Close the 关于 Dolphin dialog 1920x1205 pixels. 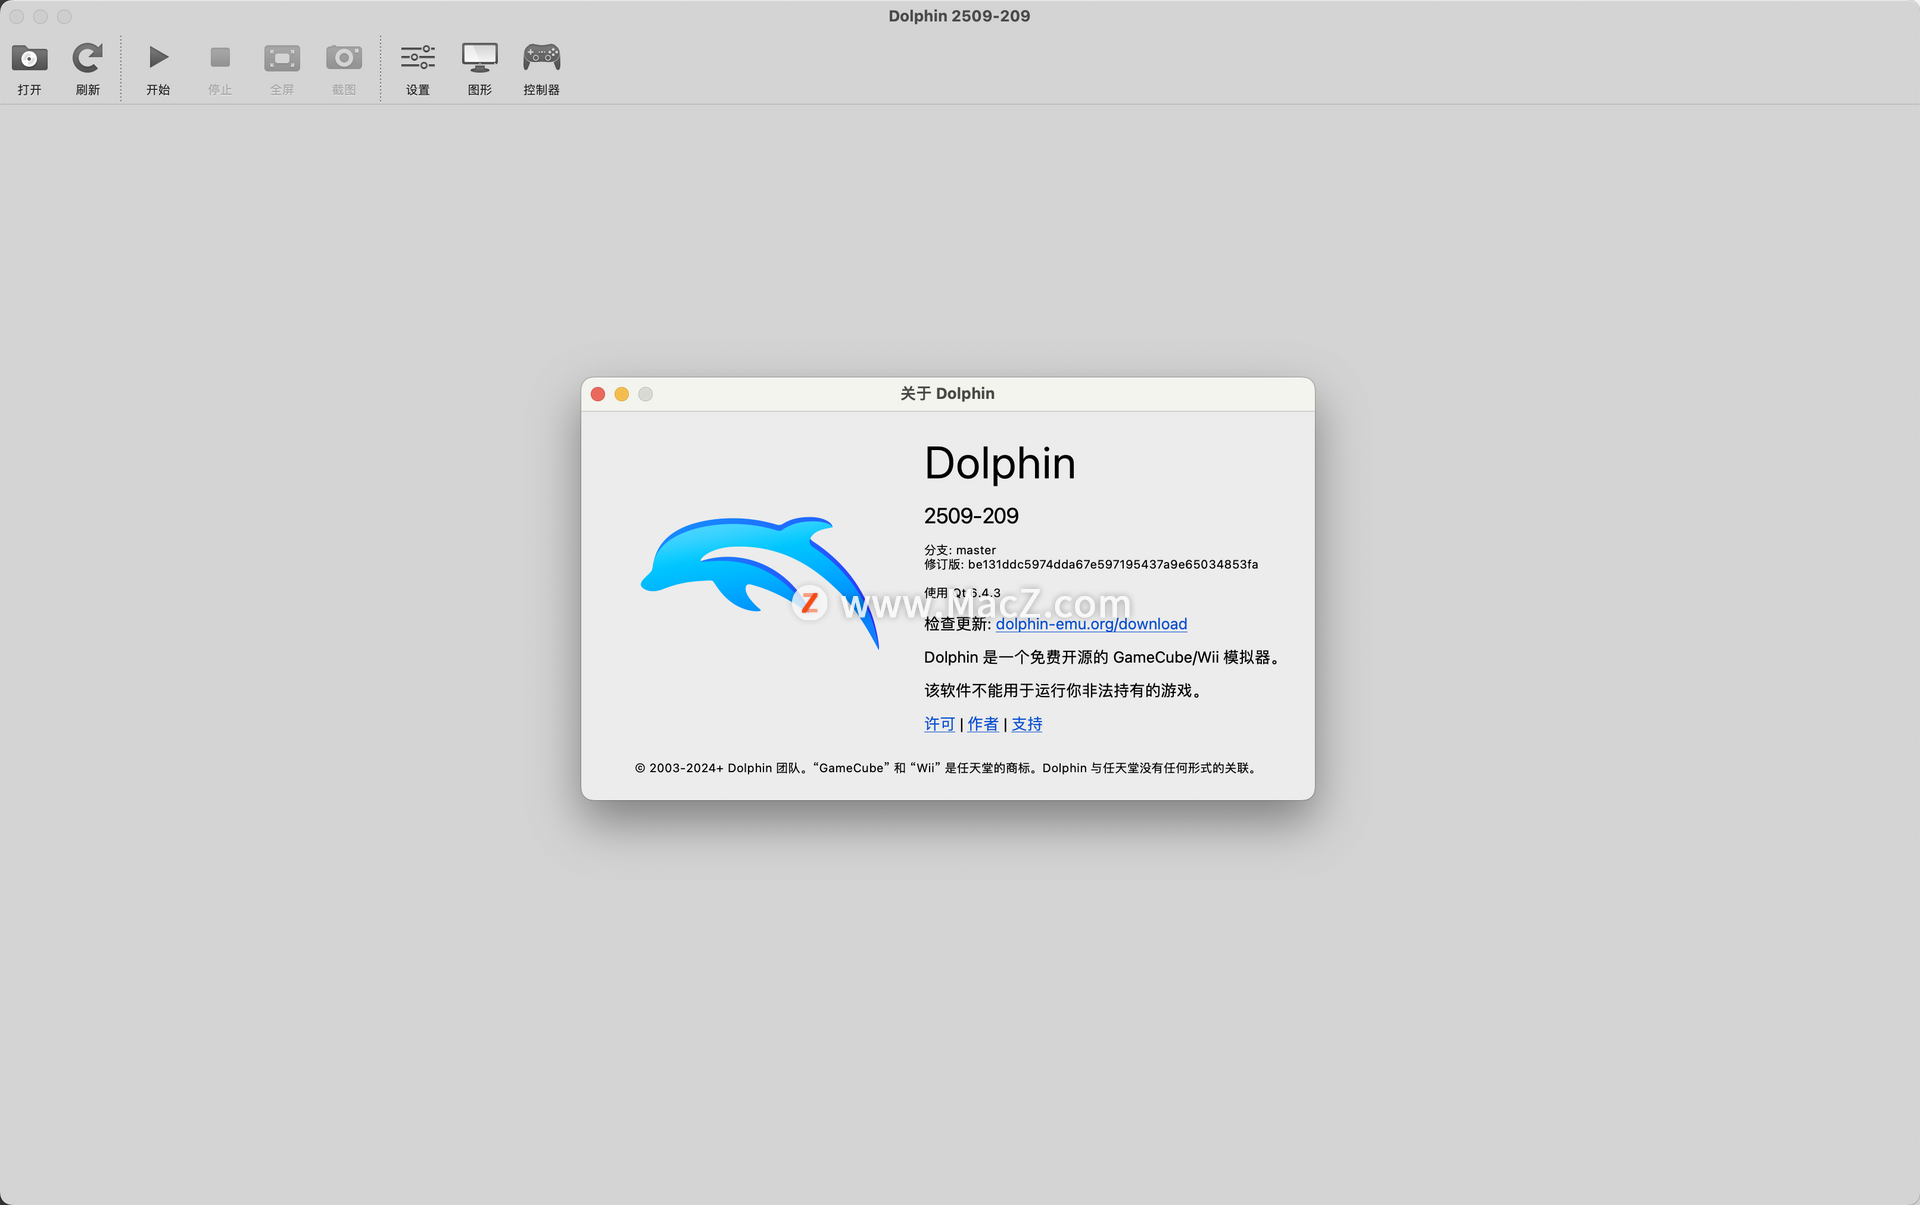click(598, 394)
